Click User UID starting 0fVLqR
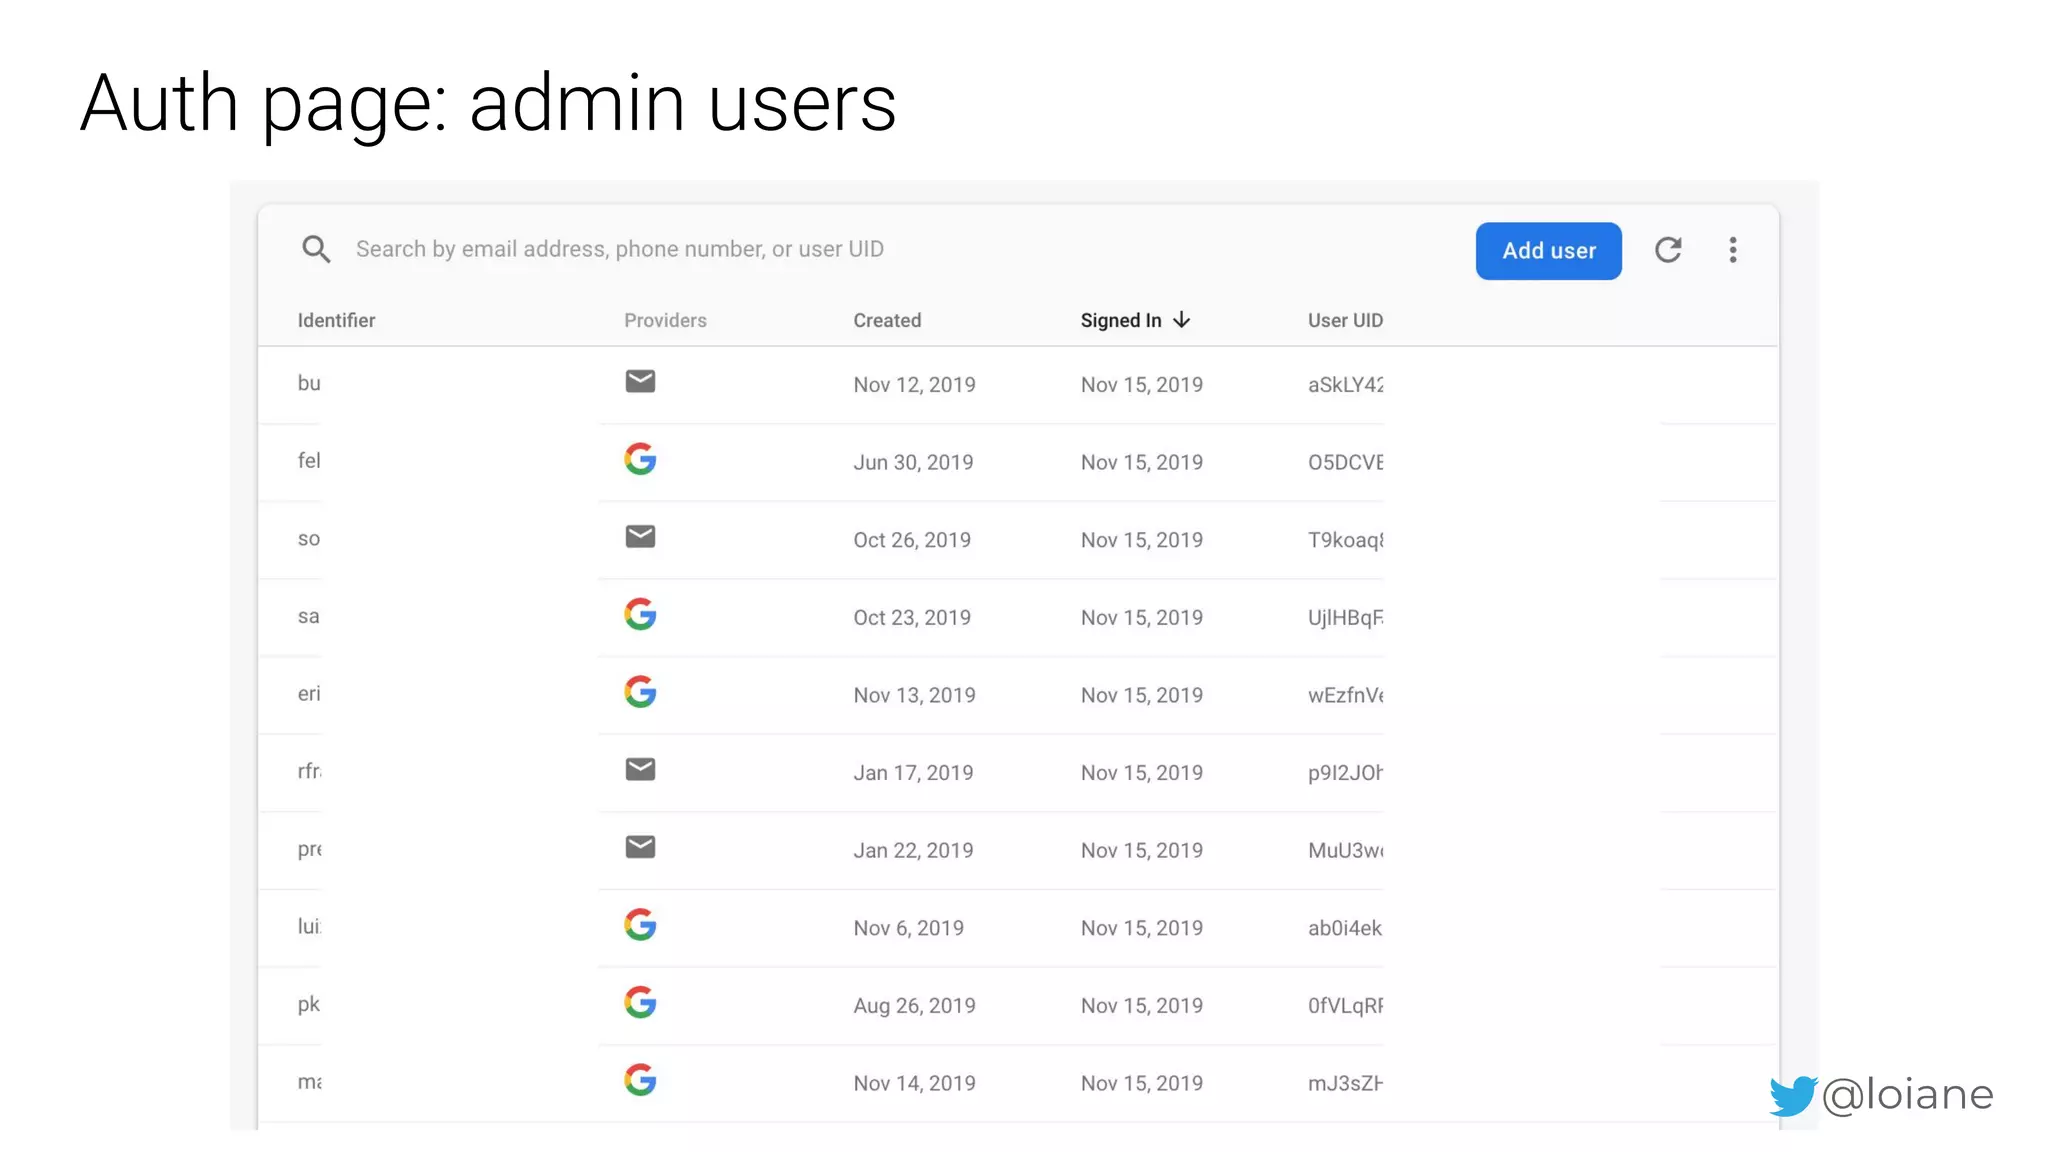Viewport: 2048px width, 1152px height. point(1345,1006)
